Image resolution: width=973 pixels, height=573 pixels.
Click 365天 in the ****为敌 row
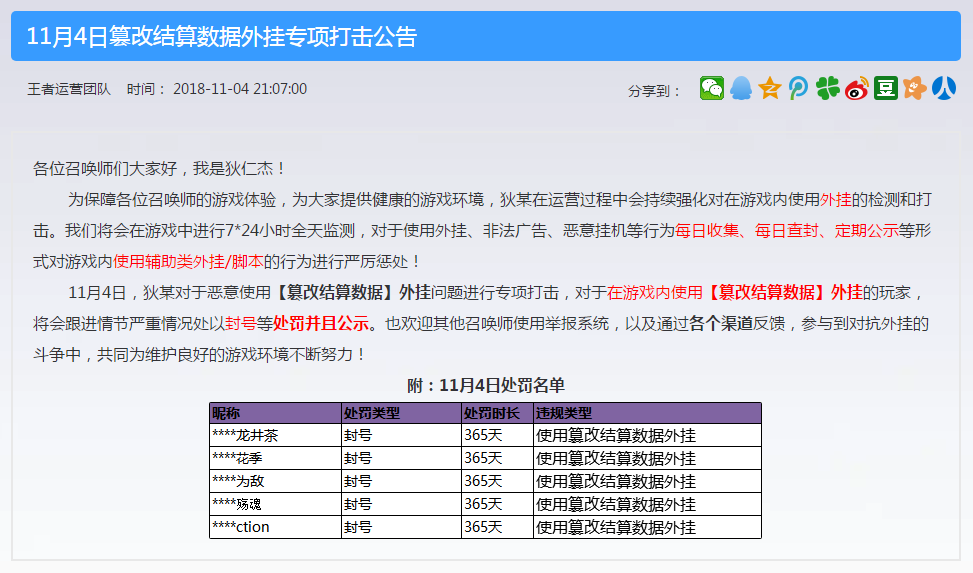point(483,482)
